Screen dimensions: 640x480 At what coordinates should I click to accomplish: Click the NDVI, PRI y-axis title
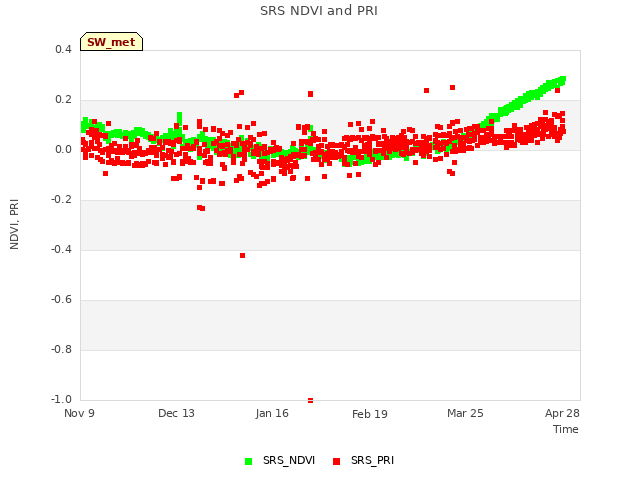(14, 224)
